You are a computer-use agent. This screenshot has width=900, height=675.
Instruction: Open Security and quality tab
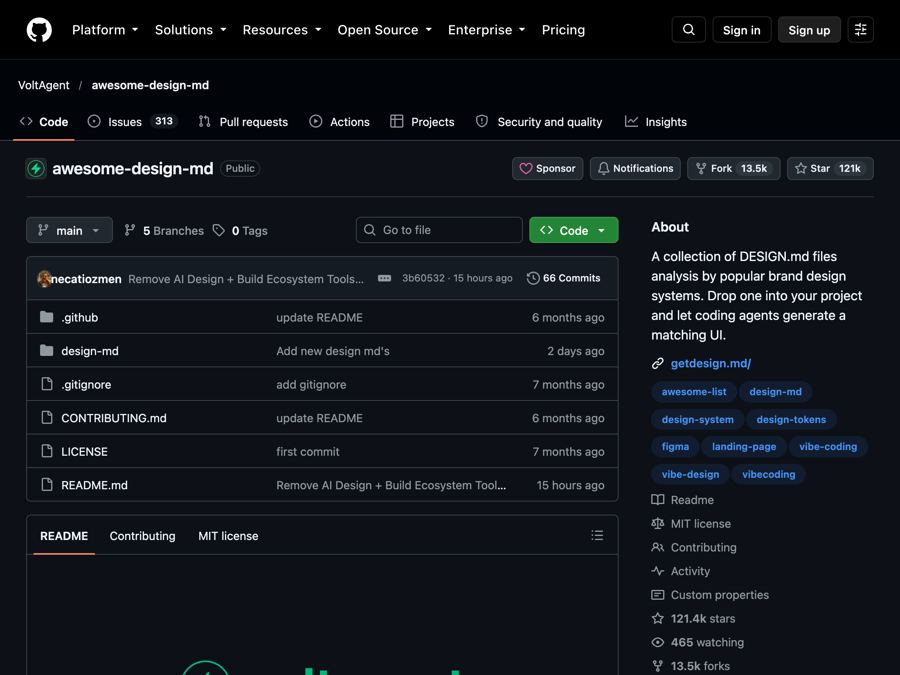[x=539, y=122]
